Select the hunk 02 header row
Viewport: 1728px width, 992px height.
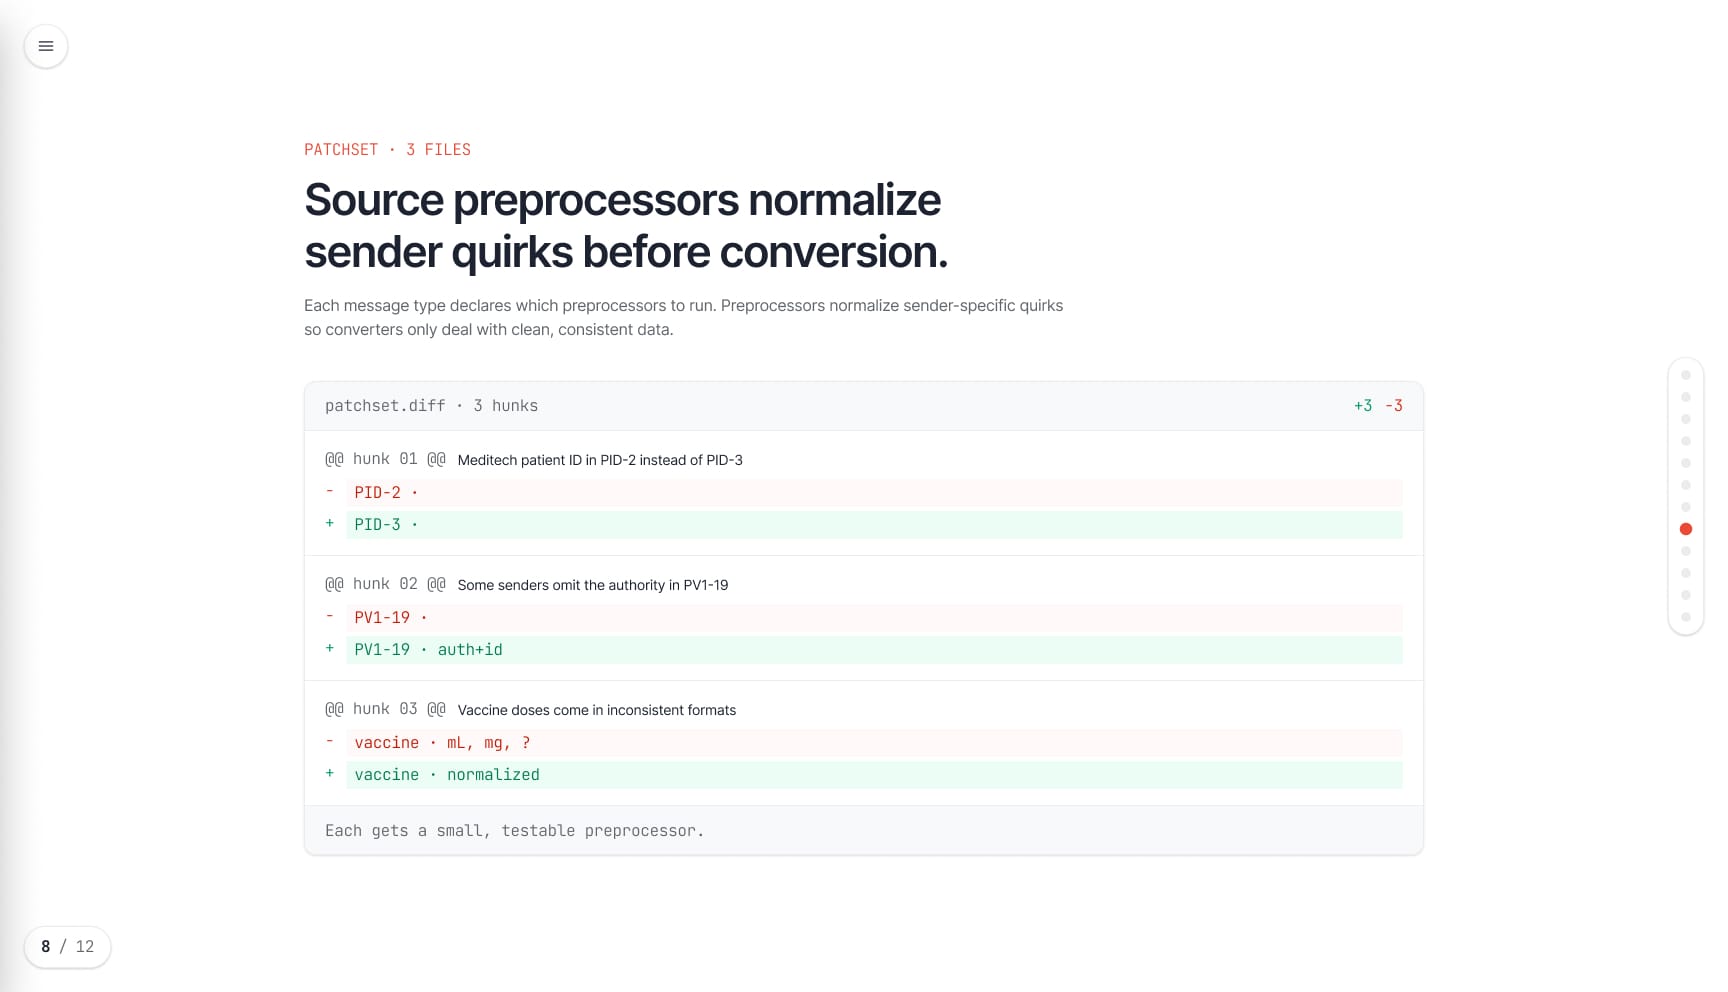[x=864, y=584]
